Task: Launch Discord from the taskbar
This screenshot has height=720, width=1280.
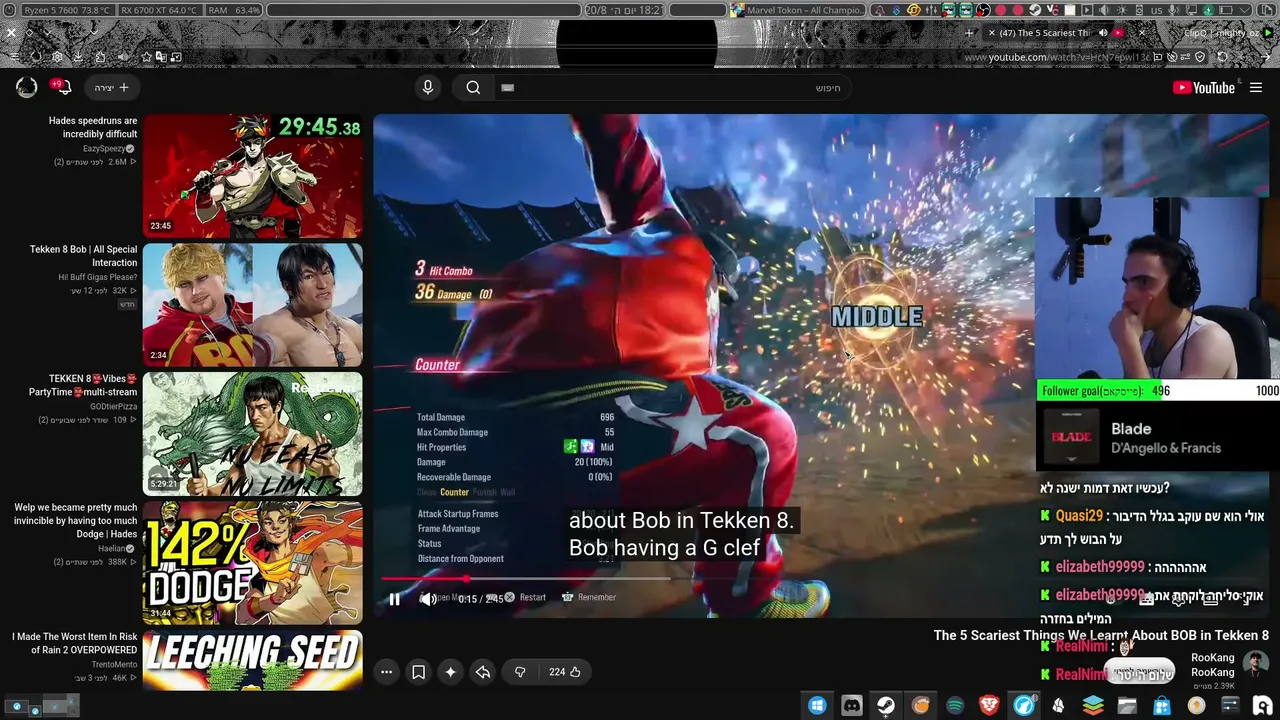Action: [852, 705]
